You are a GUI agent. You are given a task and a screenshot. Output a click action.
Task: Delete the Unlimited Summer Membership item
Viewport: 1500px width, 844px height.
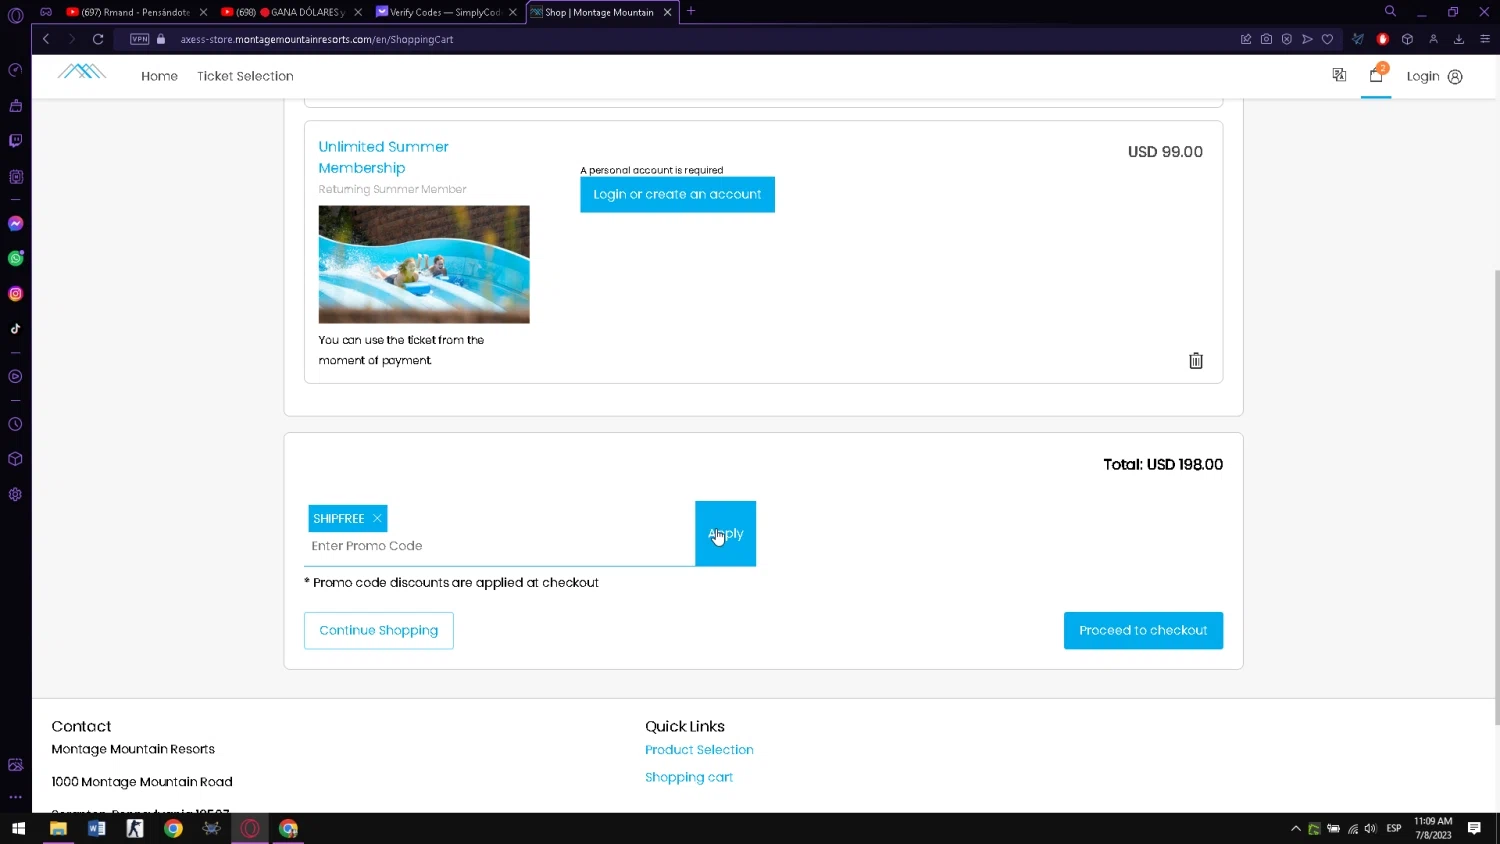coord(1196,361)
